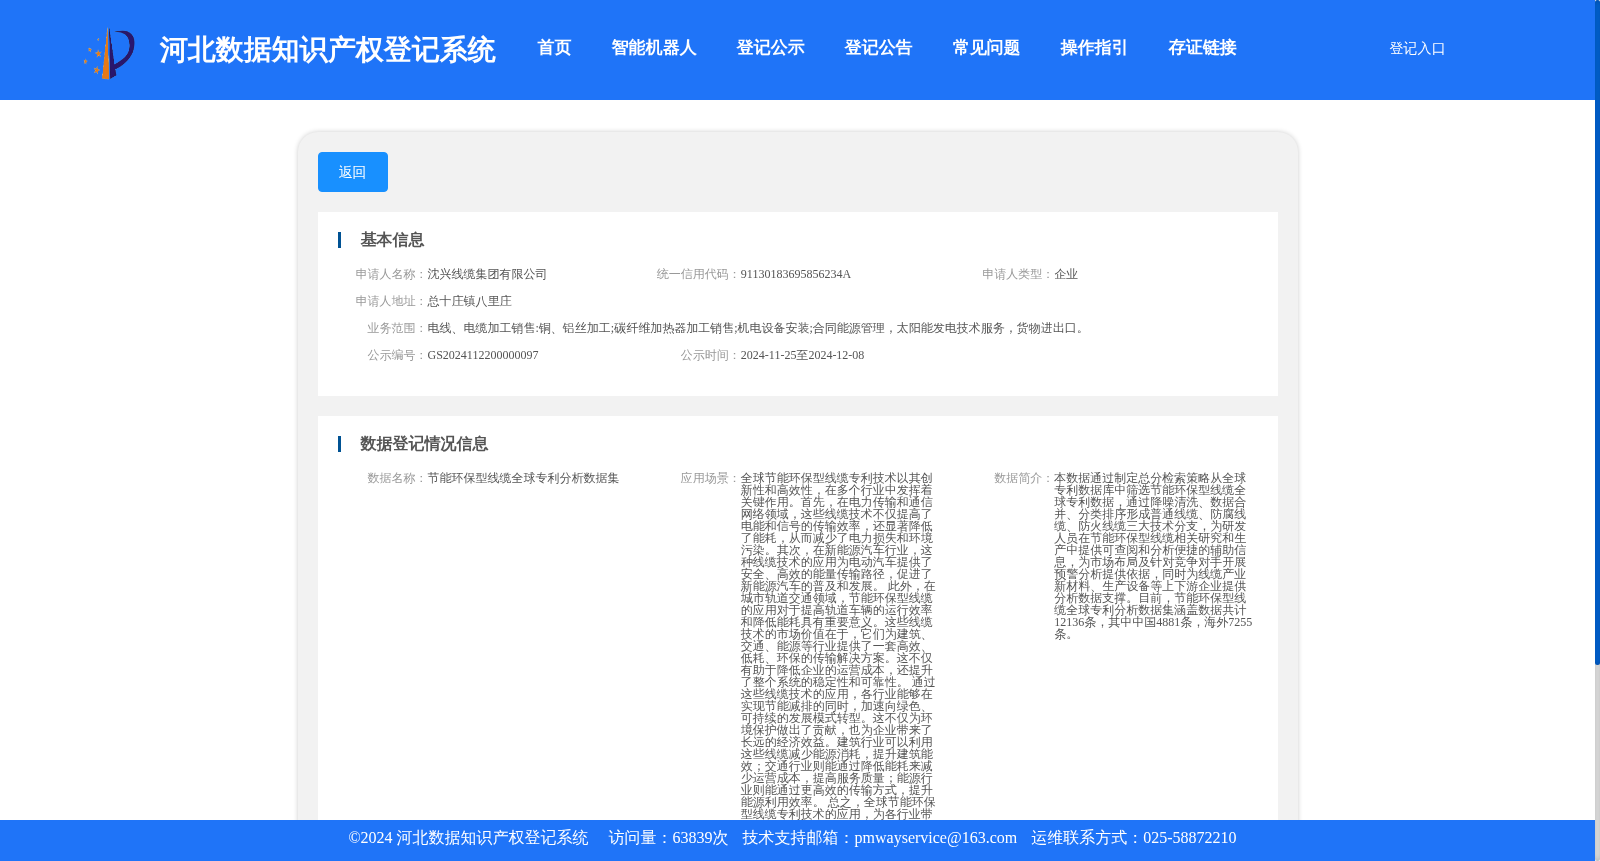Select data name 节能环保型线缆全球专利分析数据集

523,478
